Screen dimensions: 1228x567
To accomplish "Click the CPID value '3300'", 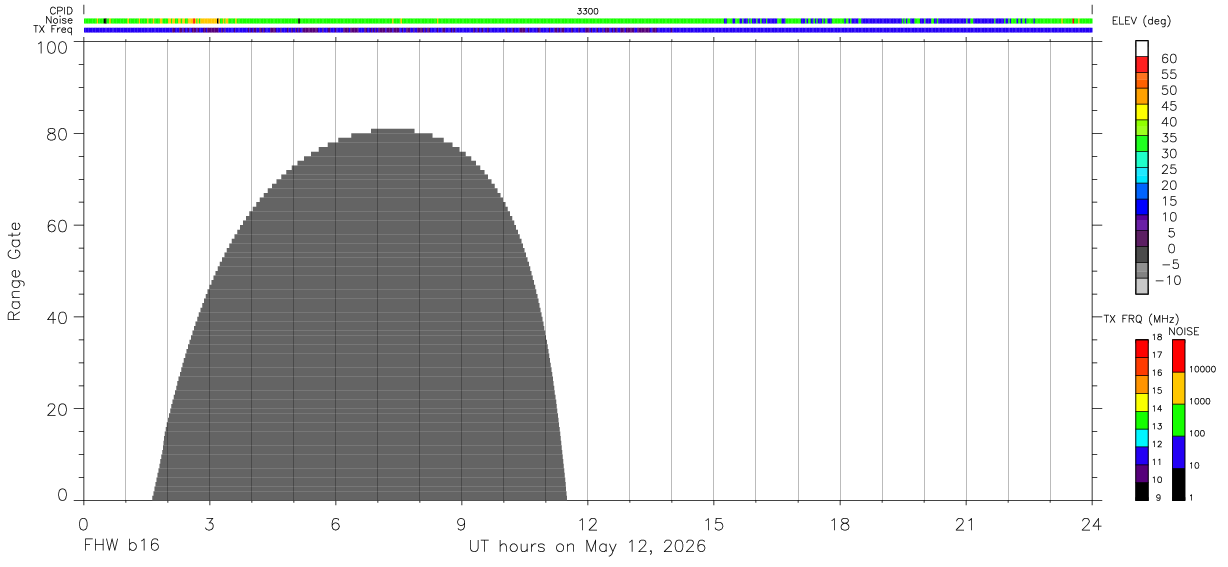I will tap(588, 11).
